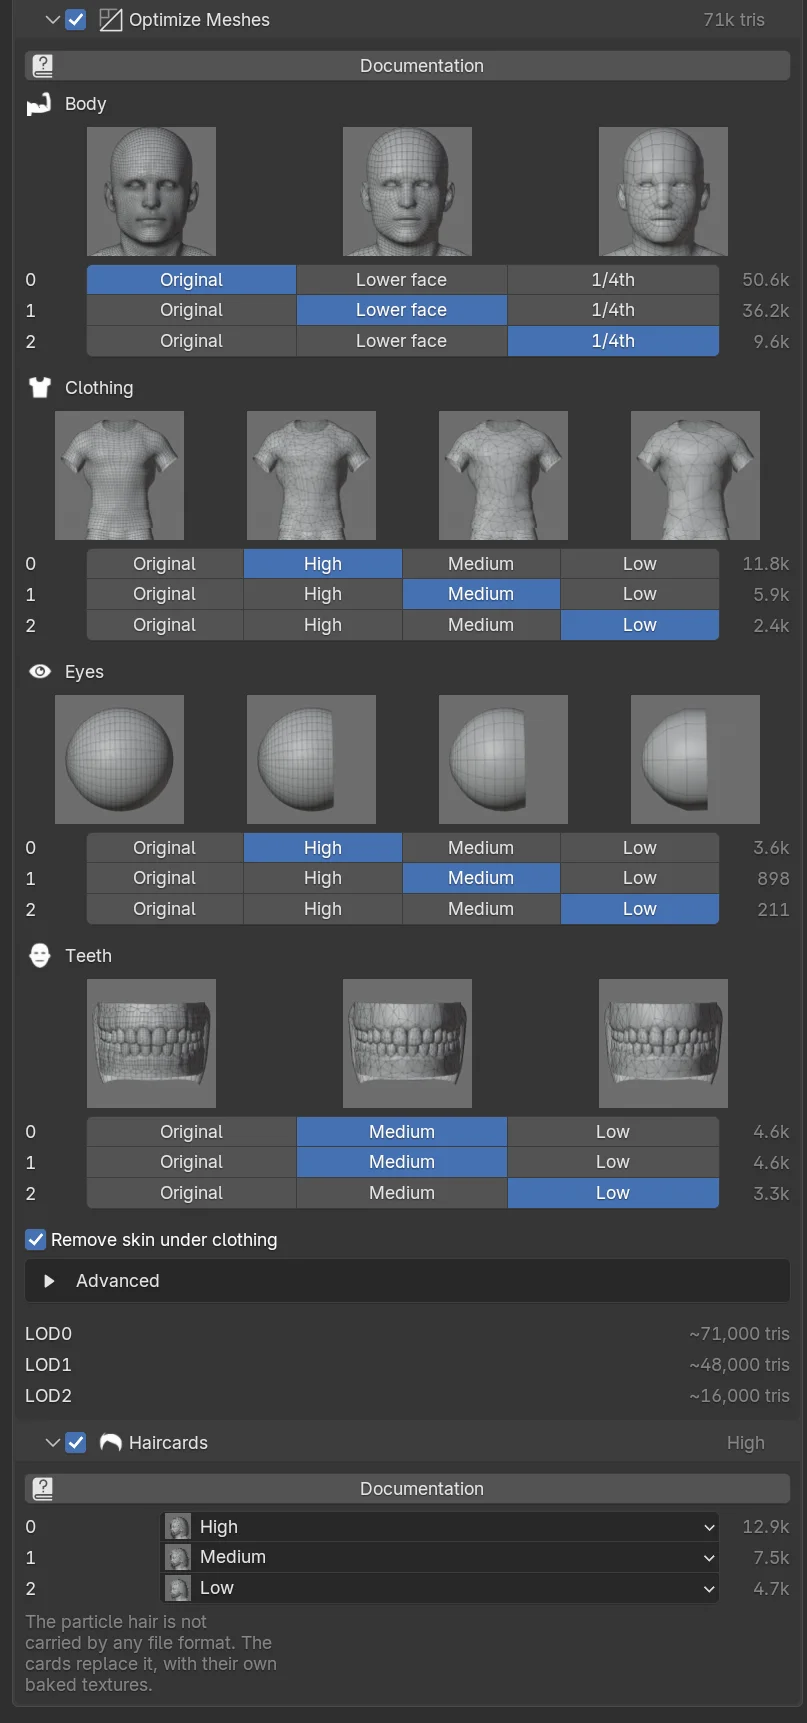Screen dimensions: 807x1723
Task: Select the Medium teeth thumbnail
Action: 407,1043
